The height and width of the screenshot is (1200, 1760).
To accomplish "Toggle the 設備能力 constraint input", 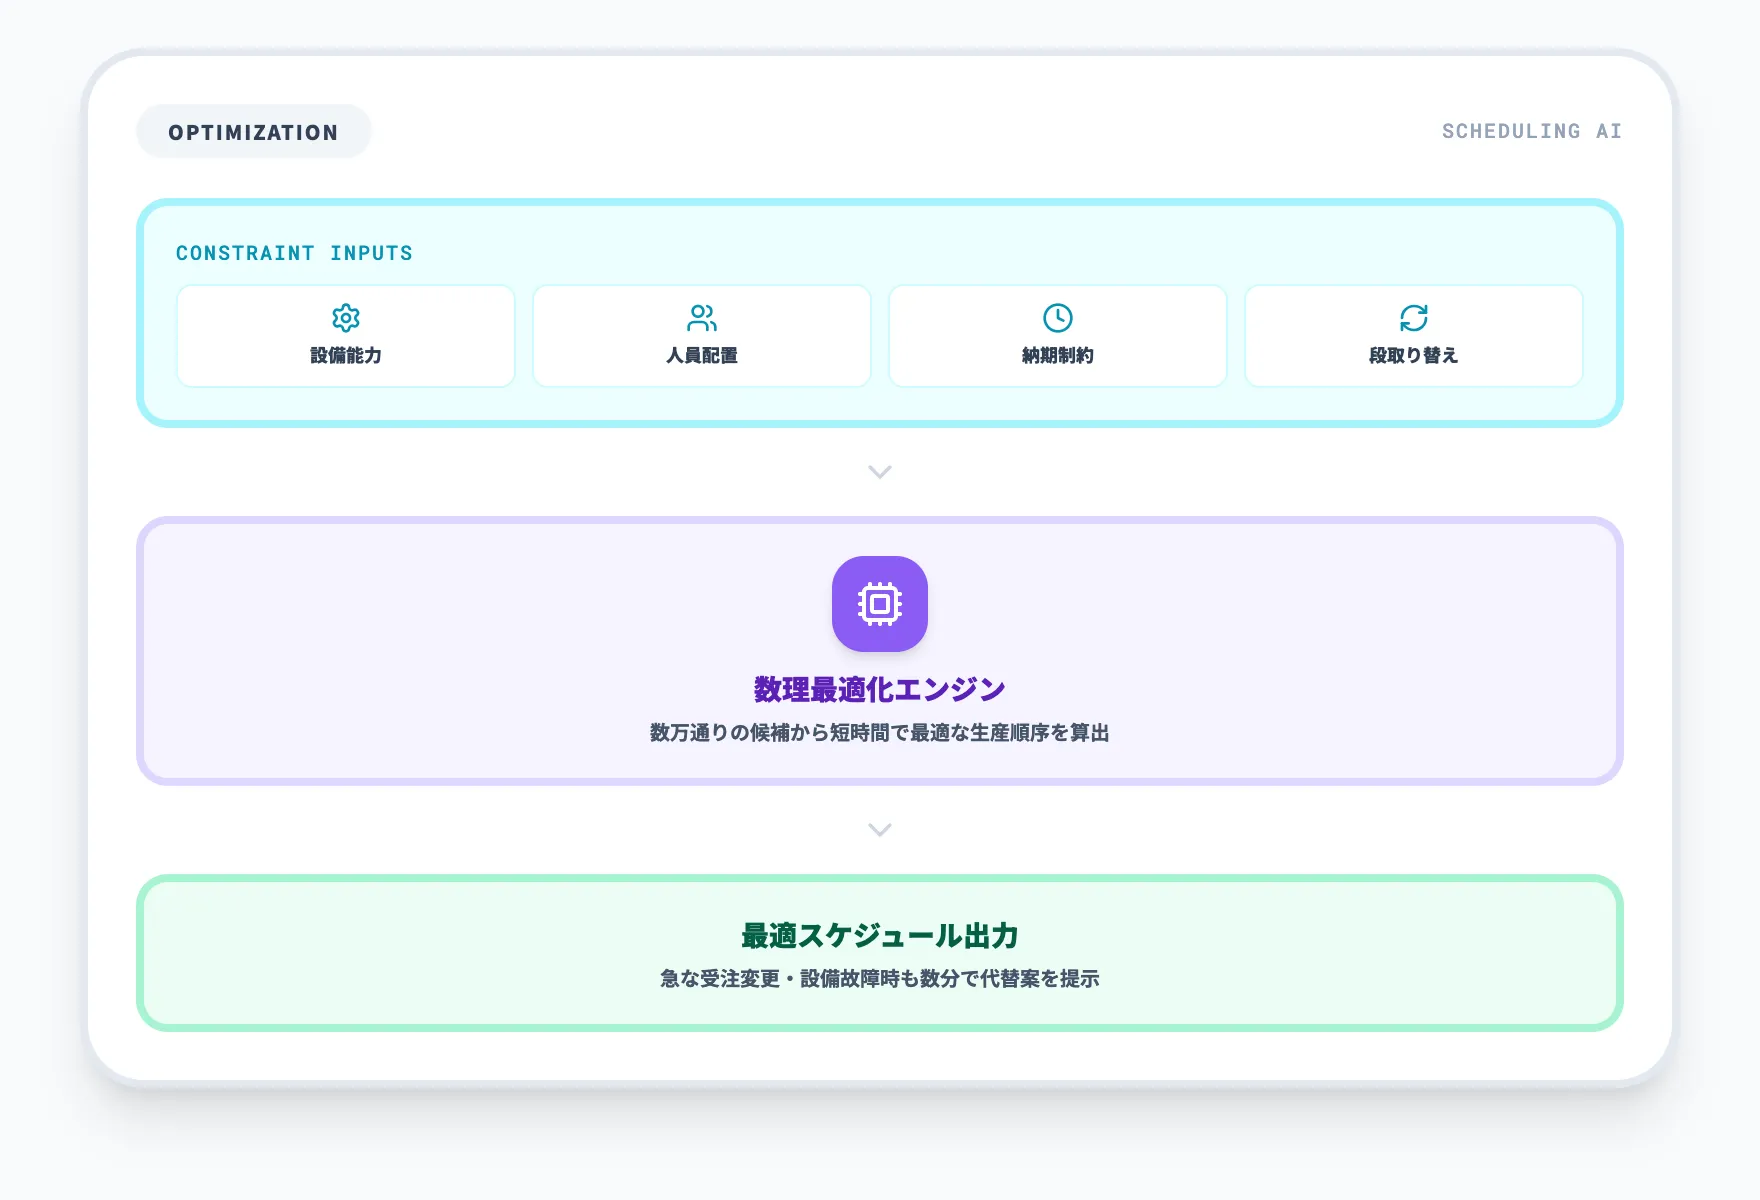I will (345, 336).
